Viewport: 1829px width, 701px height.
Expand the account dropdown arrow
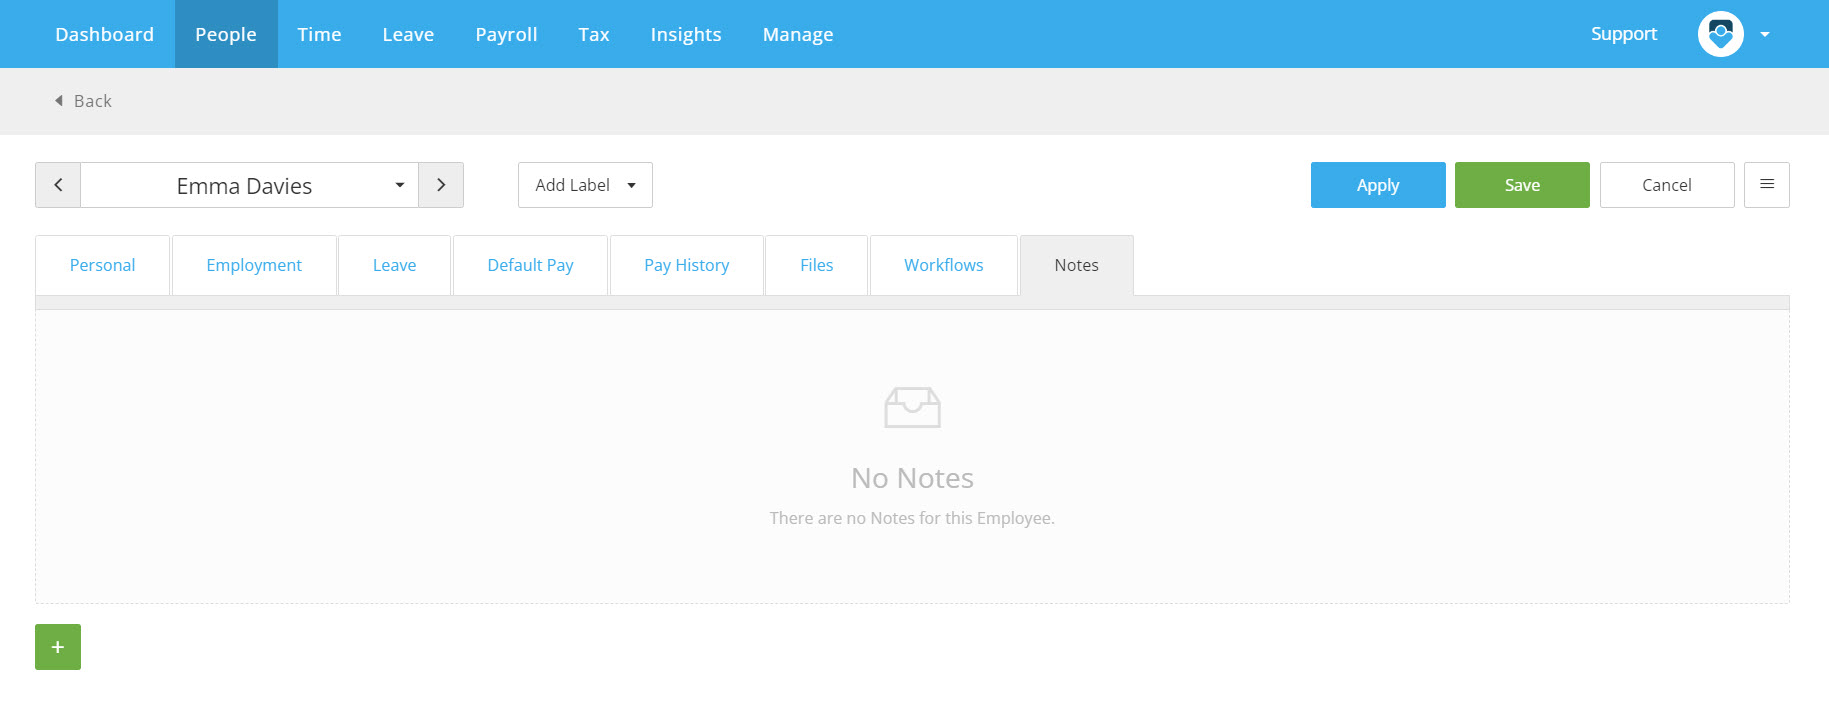[x=1765, y=35]
